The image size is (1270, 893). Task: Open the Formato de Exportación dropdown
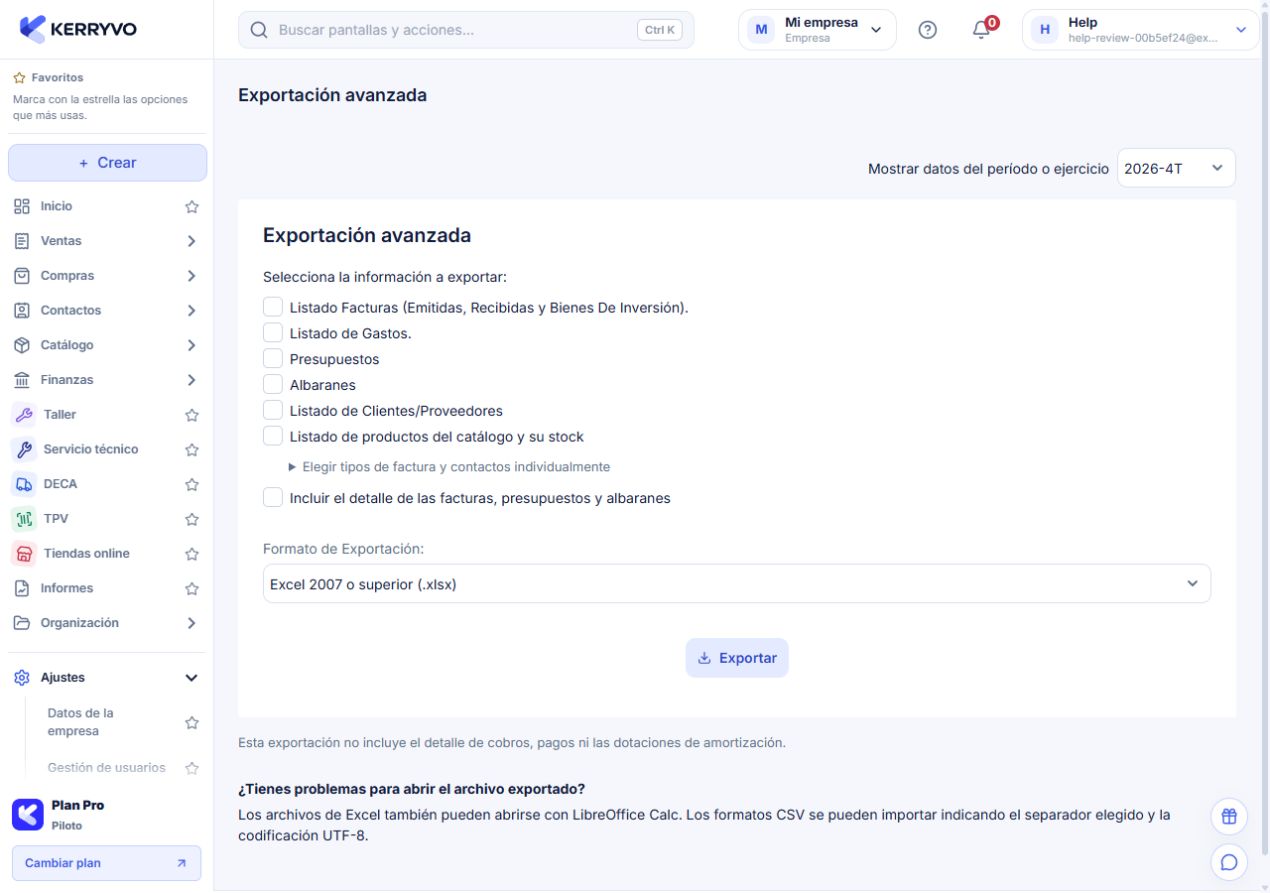click(737, 584)
